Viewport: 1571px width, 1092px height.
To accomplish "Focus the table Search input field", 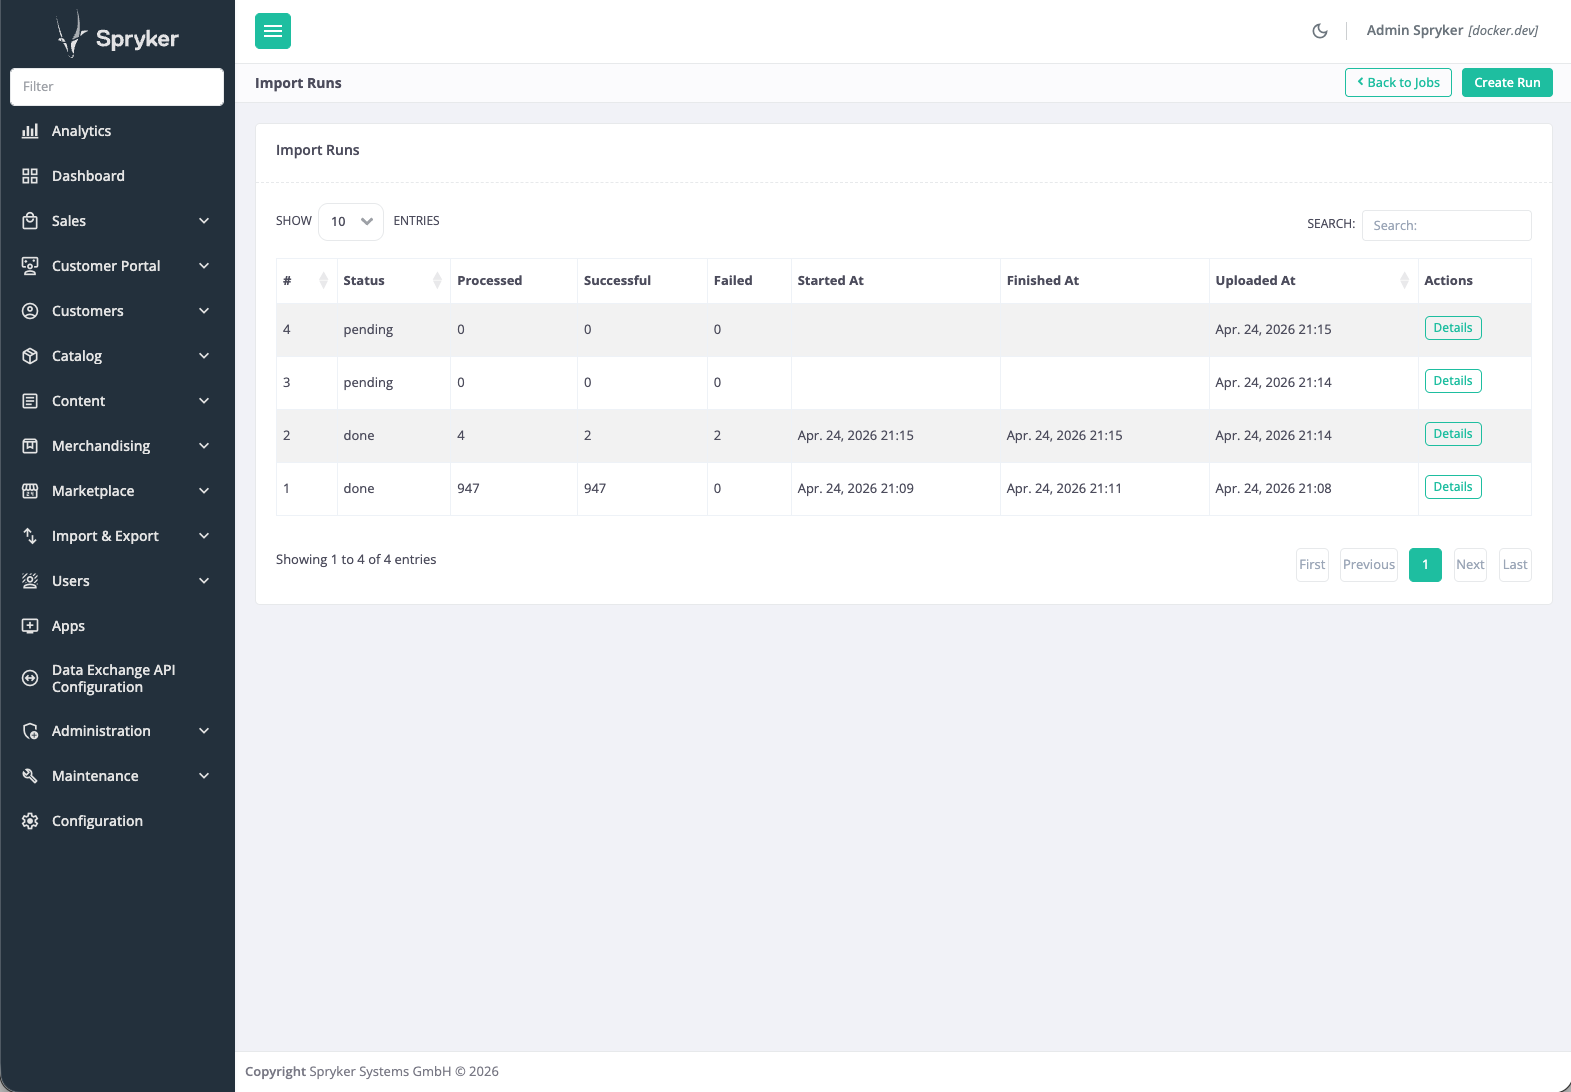I will [x=1445, y=226].
